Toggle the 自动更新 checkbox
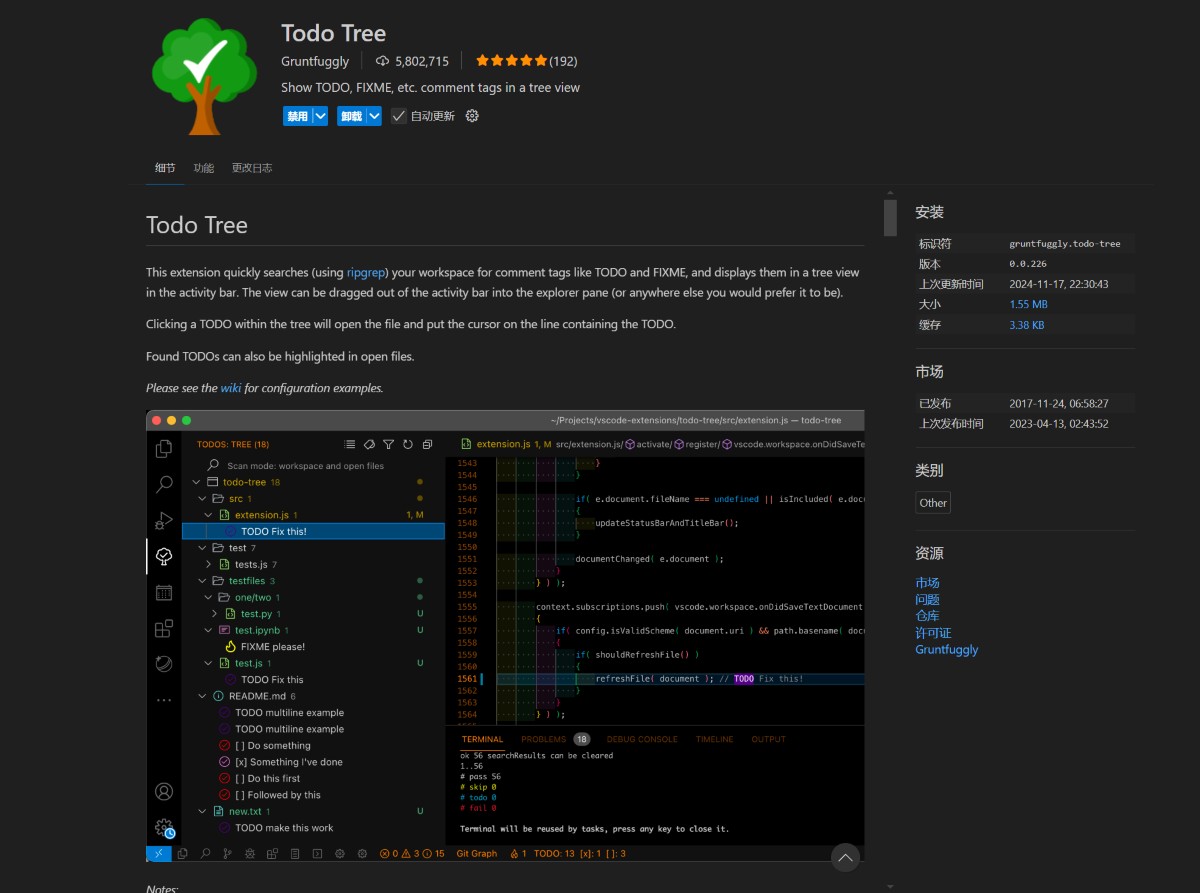The image size is (1200, 893). point(398,116)
